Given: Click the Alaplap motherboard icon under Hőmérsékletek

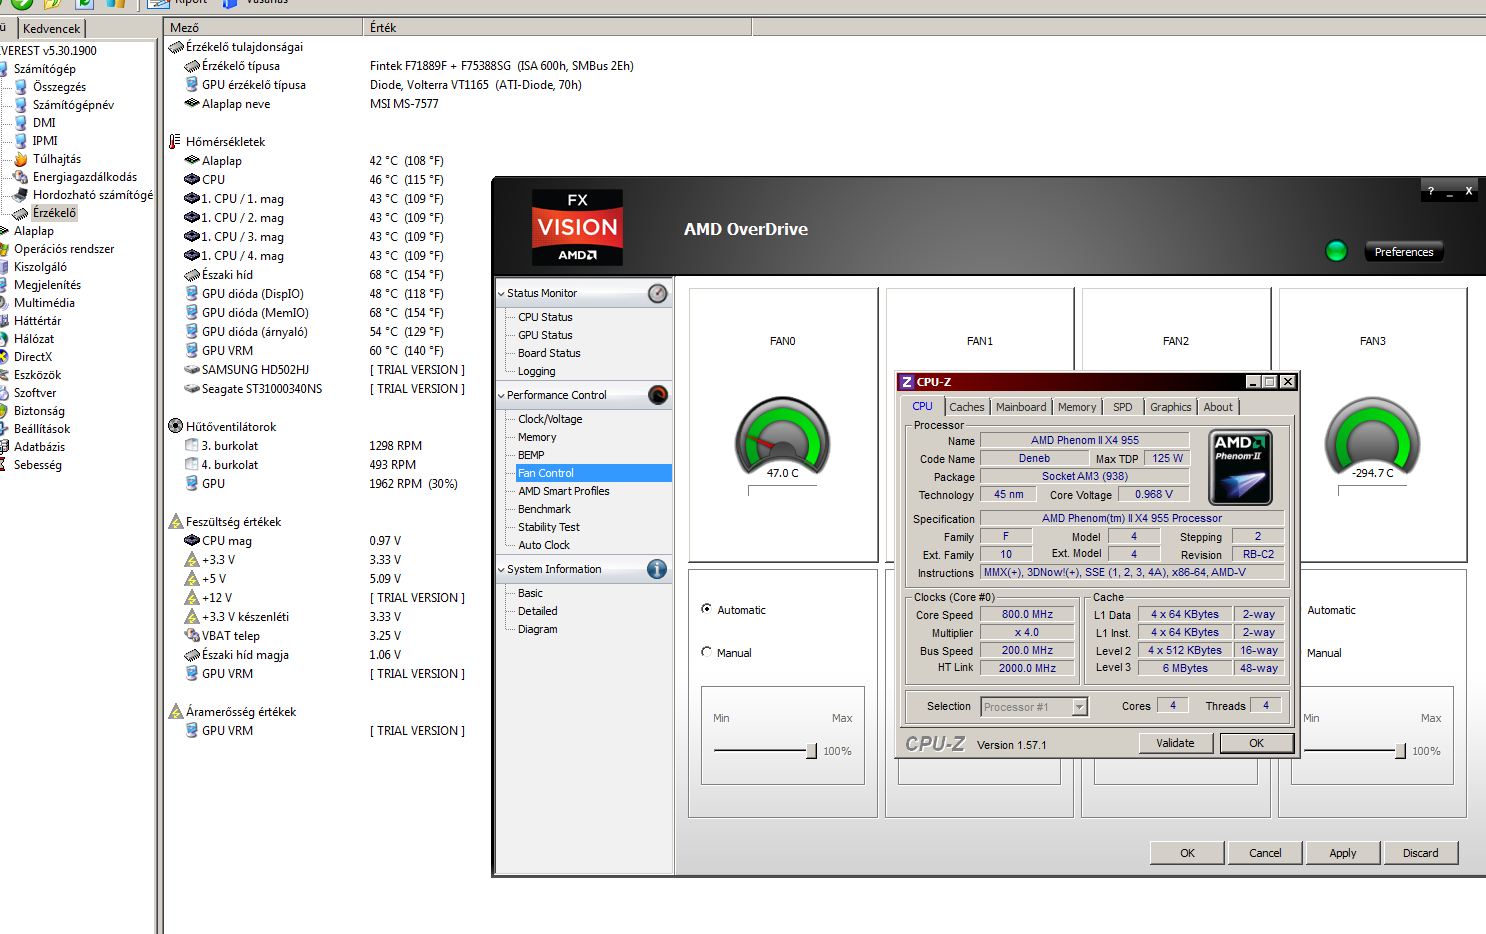Looking at the screenshot, I should [192, 160].
